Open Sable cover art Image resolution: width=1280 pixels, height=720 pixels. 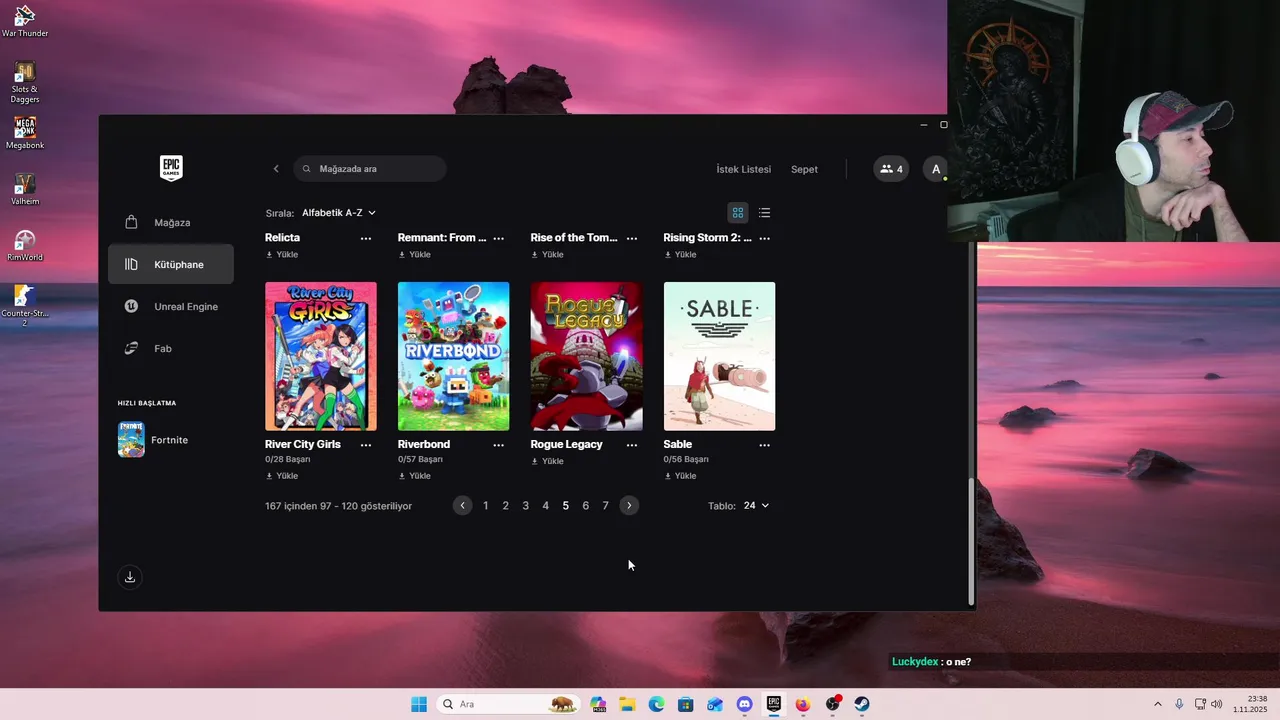tap(720, 356)
